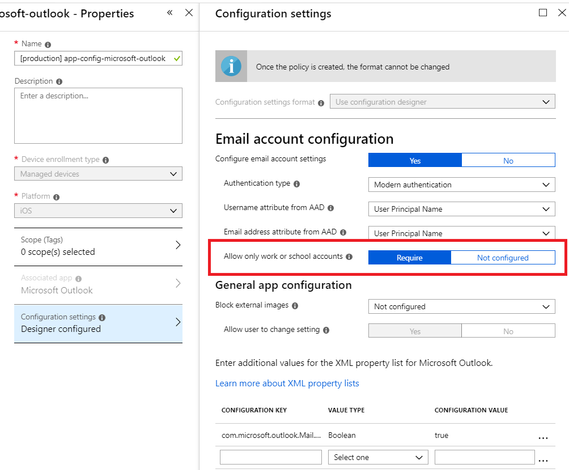The height and width of the screenshot is (470, 569).
Task: Open Email address attribute from AAD dropdown
Action: point(462,233)
